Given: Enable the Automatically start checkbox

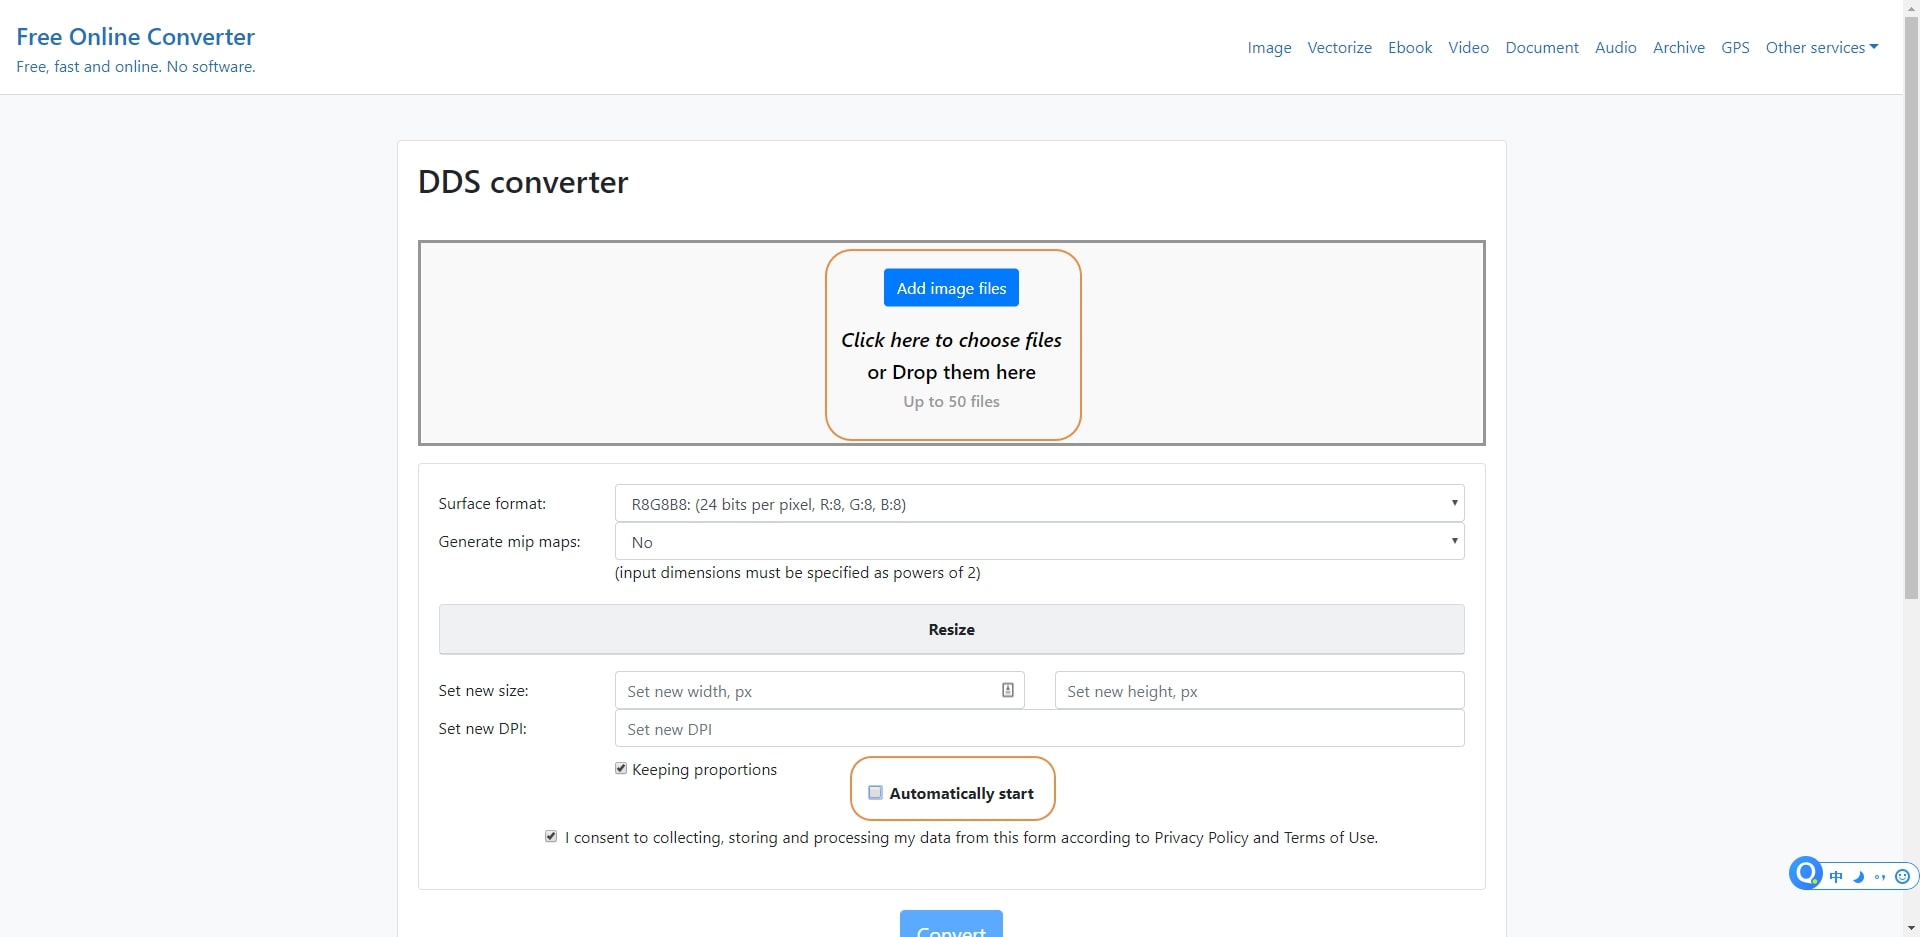Looking at the screenshot, I should 875,792.
